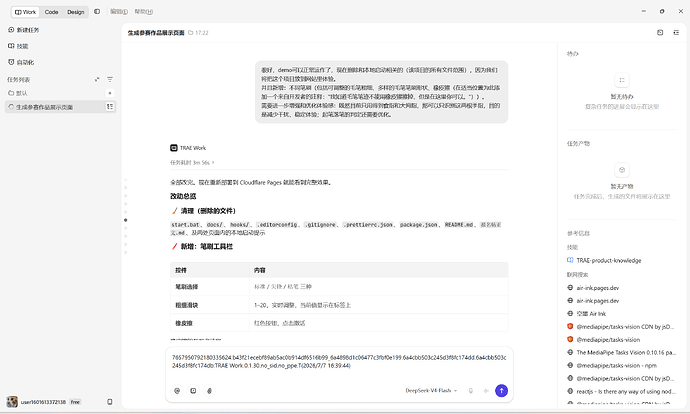The width and height of the screenshot is (690, 414).
Task: Click the sparkle prompt optimize icon
Action: [x=486, y=390]
